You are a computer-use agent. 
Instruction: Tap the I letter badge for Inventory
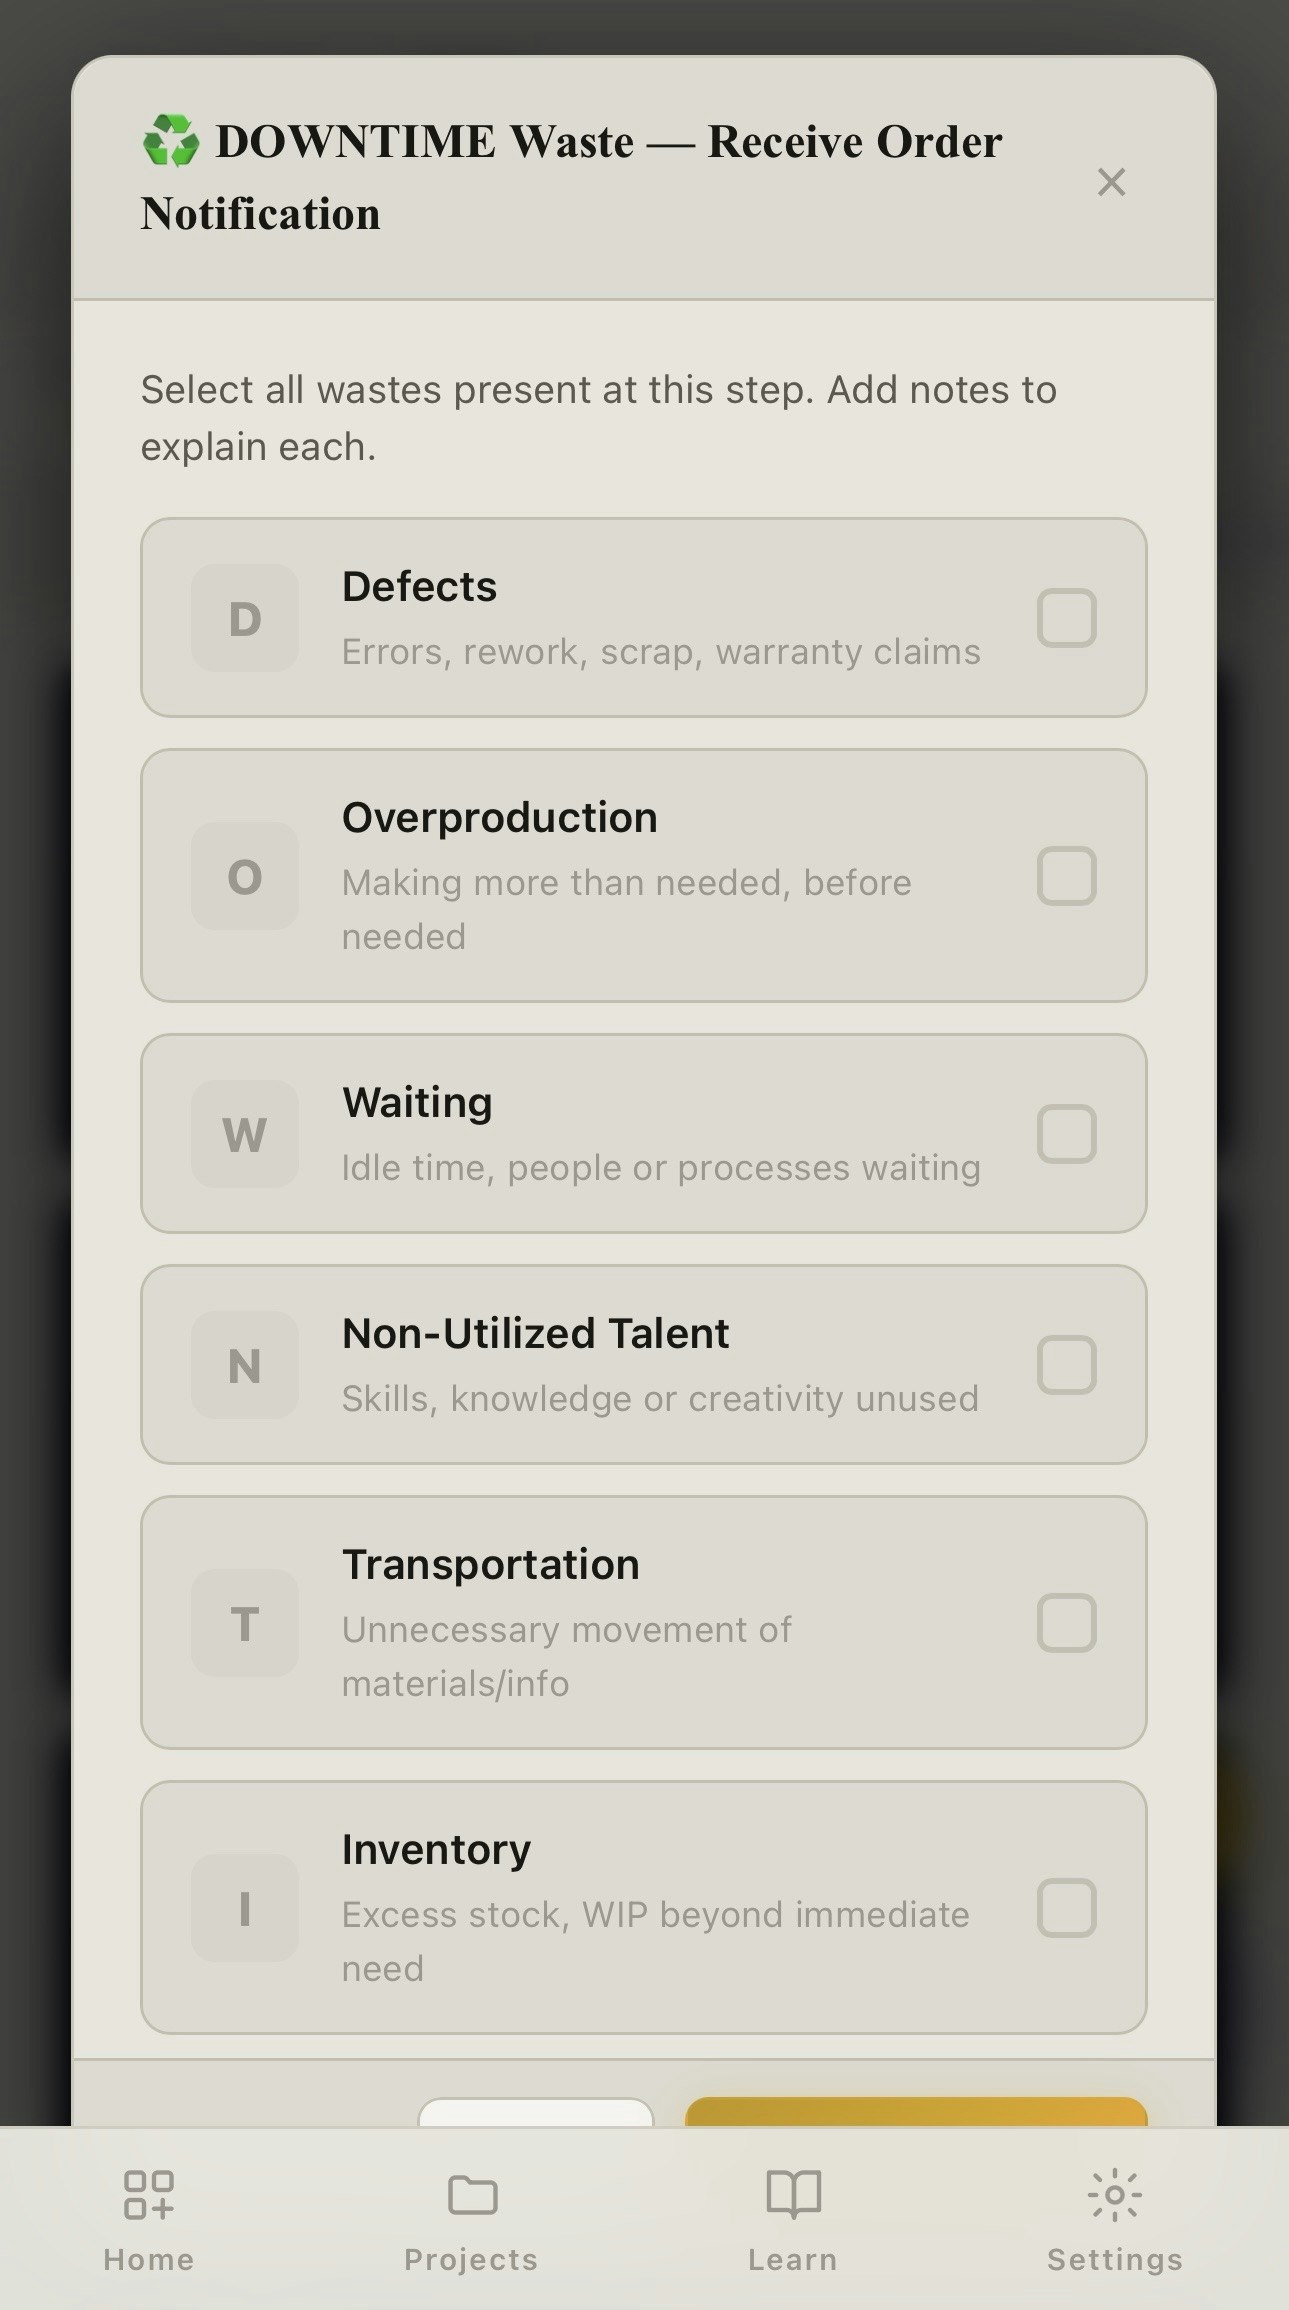(x=245, y=1908)
